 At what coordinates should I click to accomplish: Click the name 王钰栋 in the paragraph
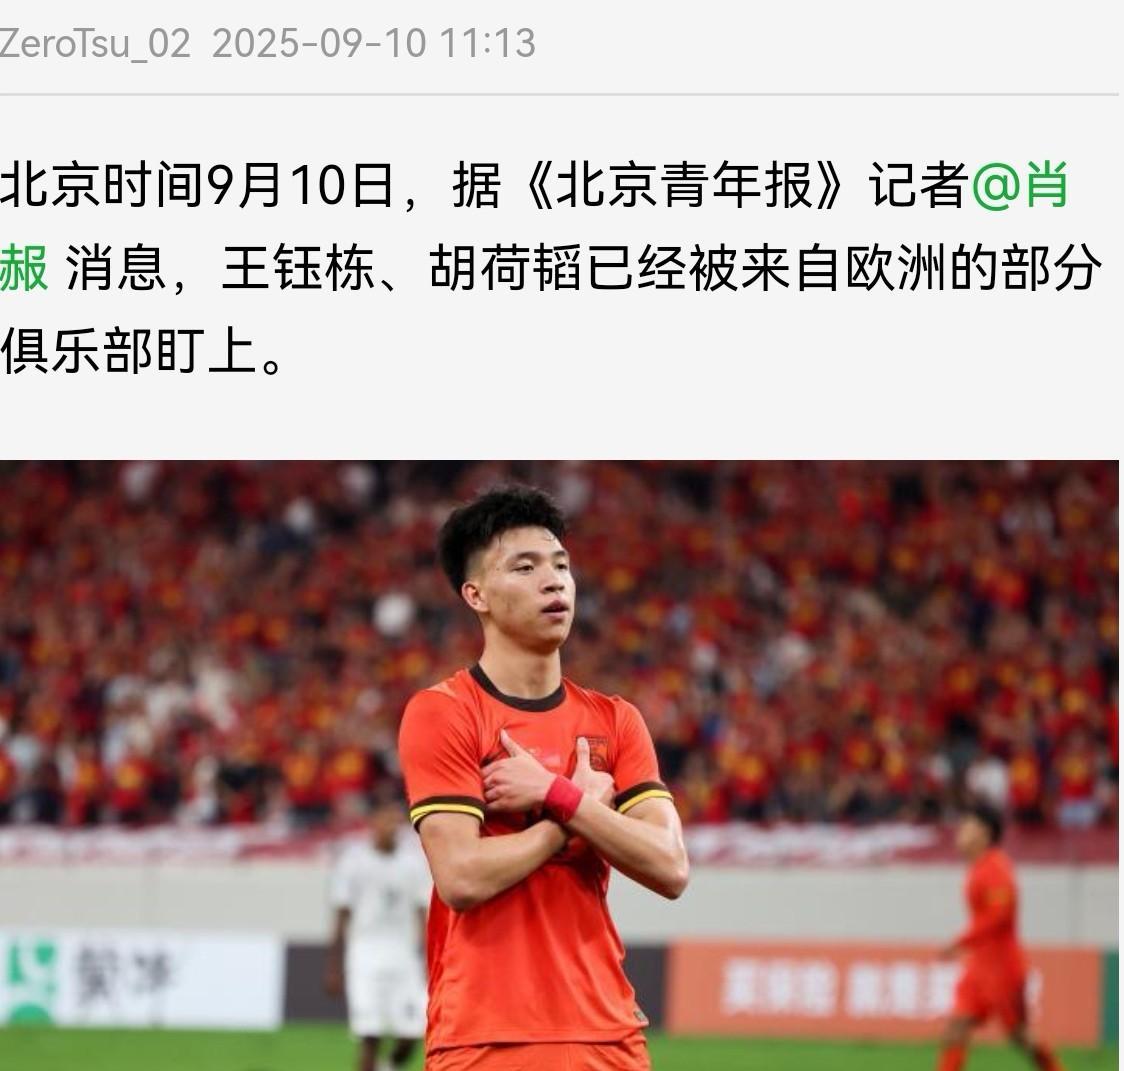(x=299, y=268)
